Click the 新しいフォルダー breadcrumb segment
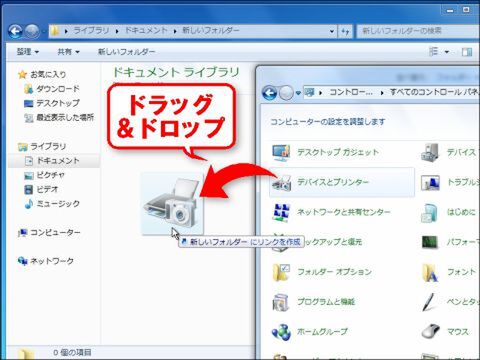The image size is (480, 360). (211, 31)
